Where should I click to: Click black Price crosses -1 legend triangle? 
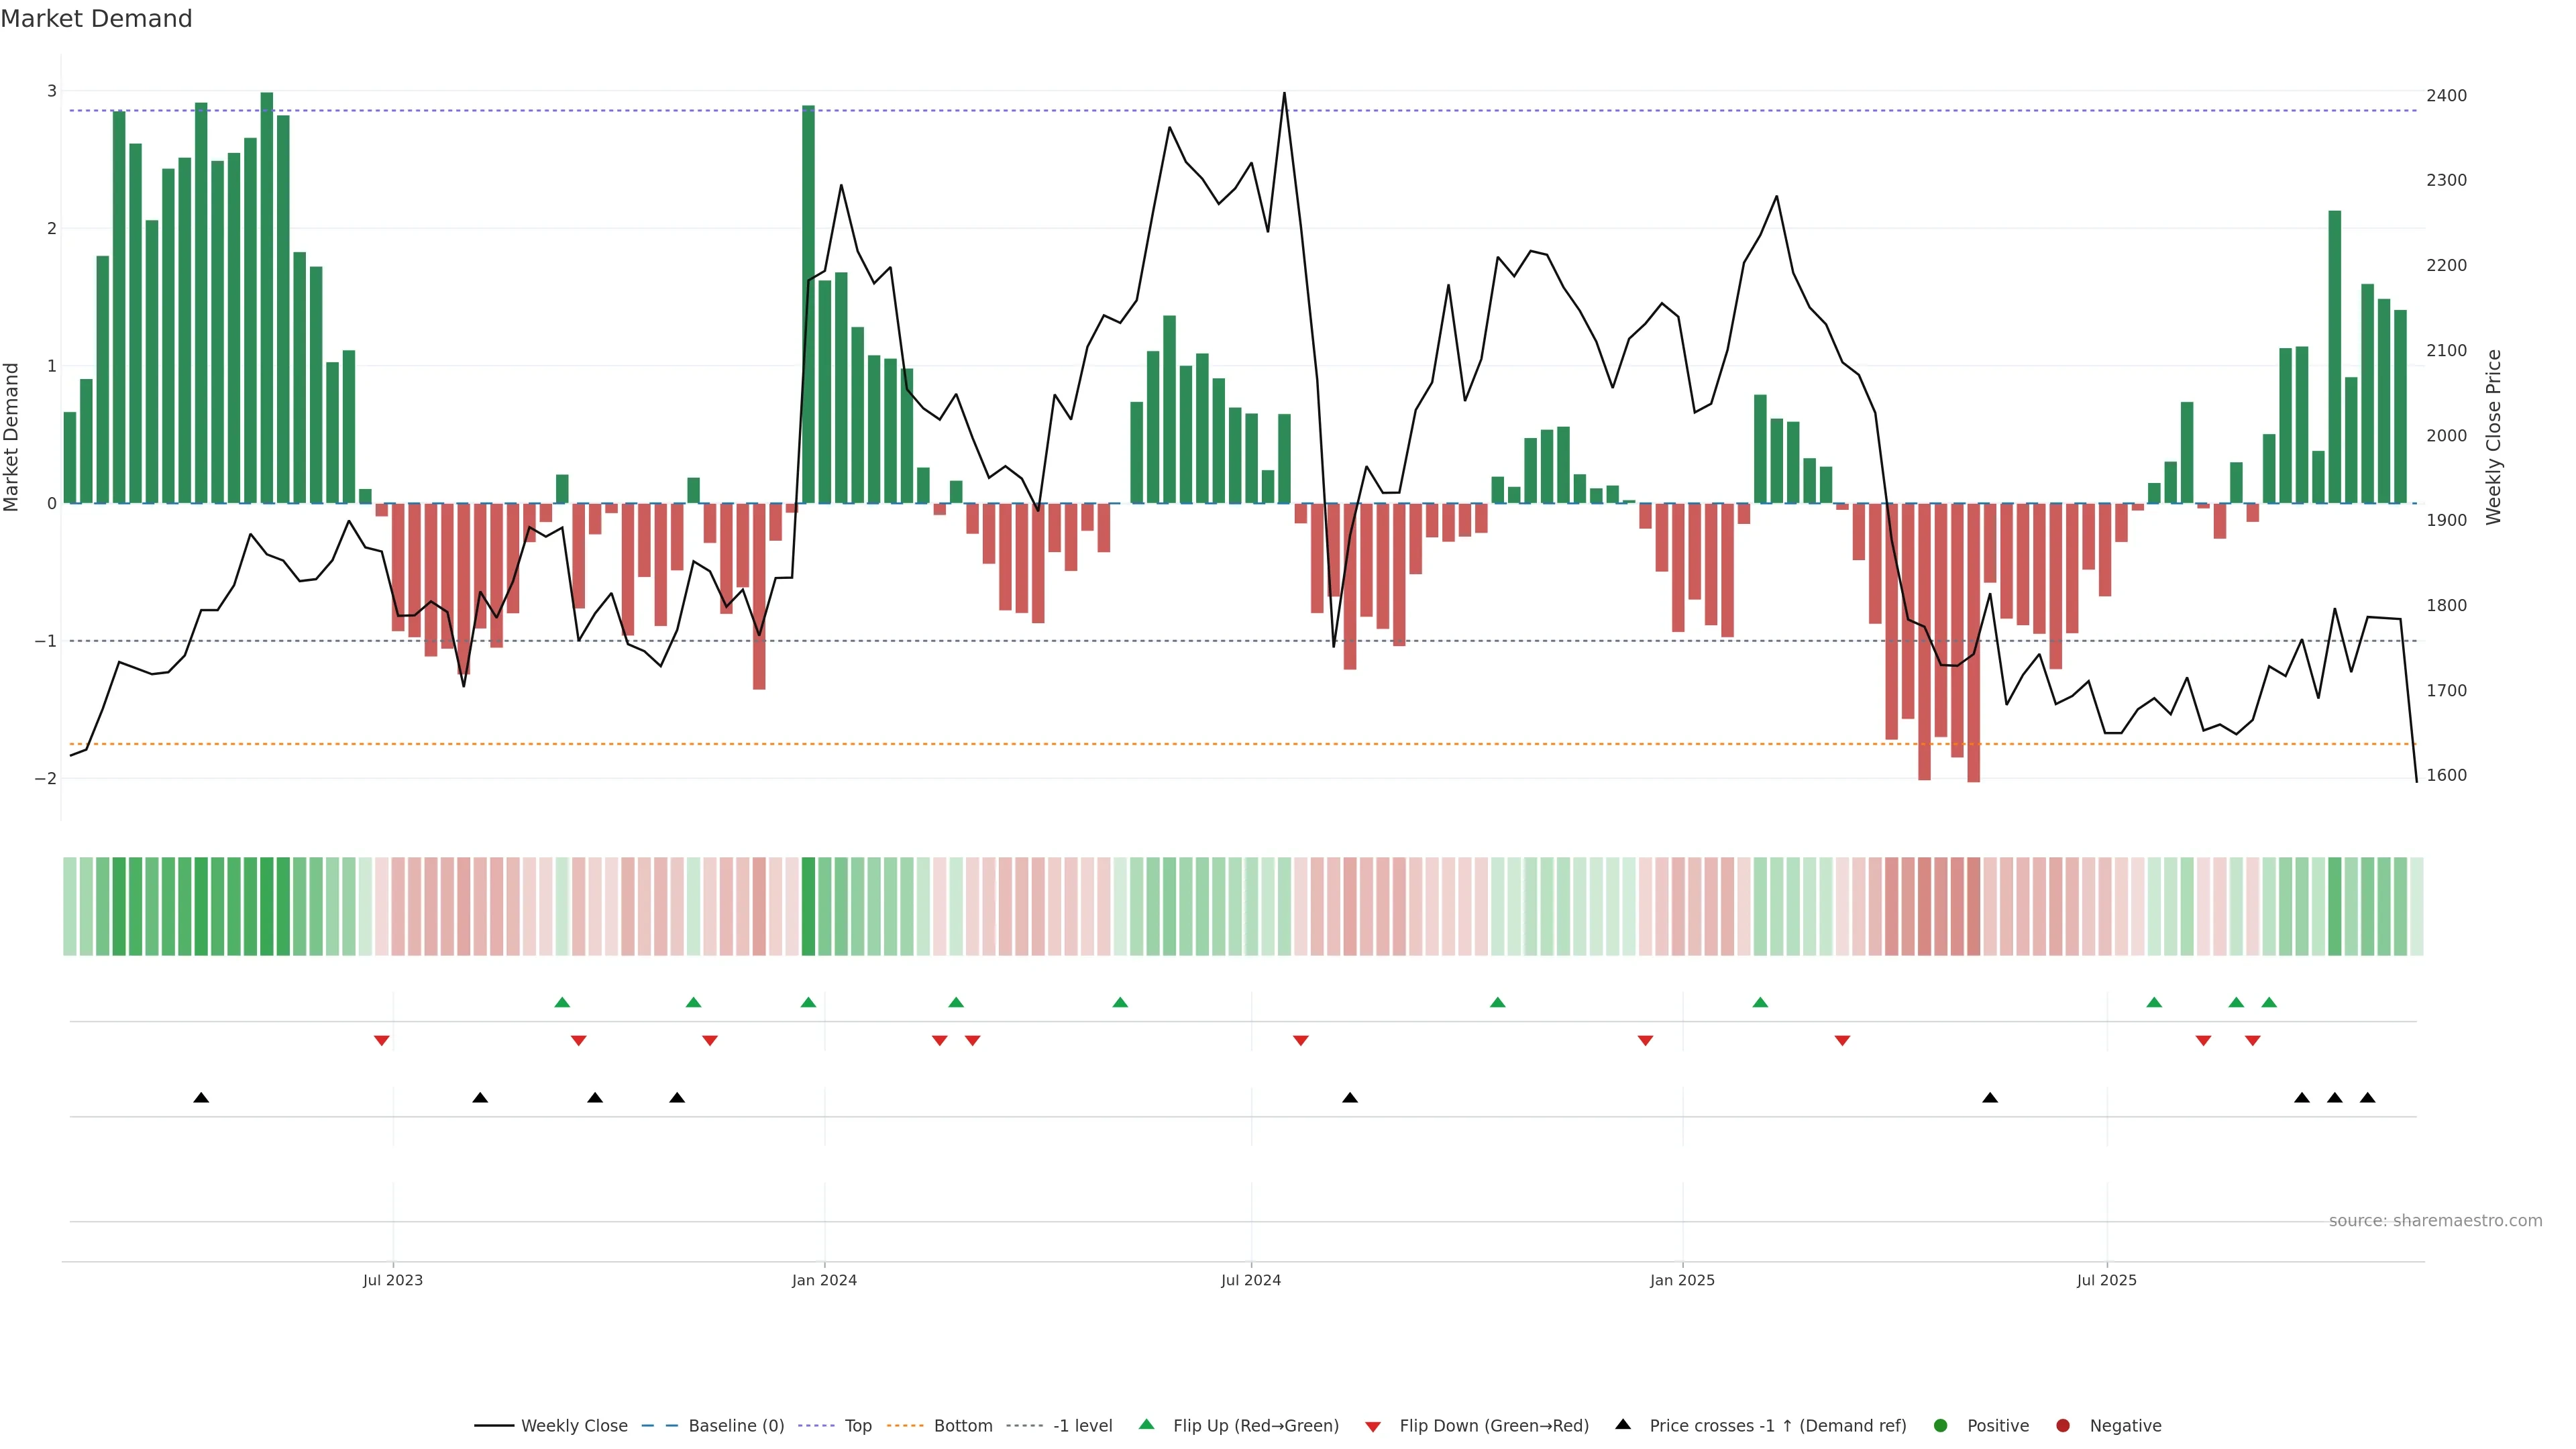(1623, 1424)
